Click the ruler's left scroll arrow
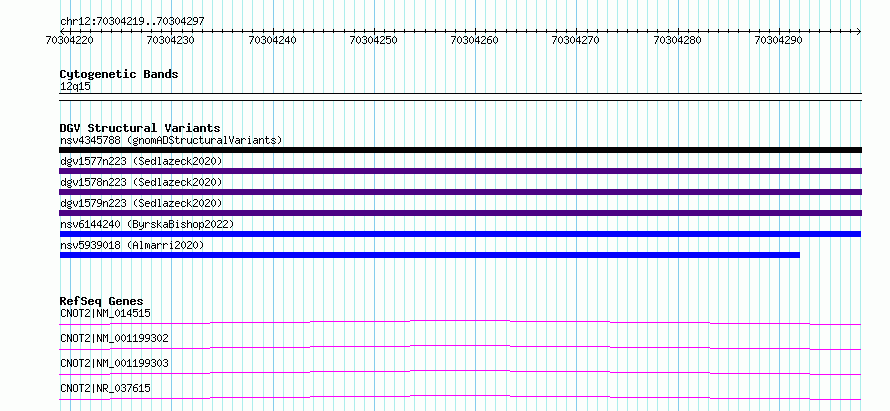The height and width of the screenshot is (411, 890). pyautogui.click(x=62, y=31)
